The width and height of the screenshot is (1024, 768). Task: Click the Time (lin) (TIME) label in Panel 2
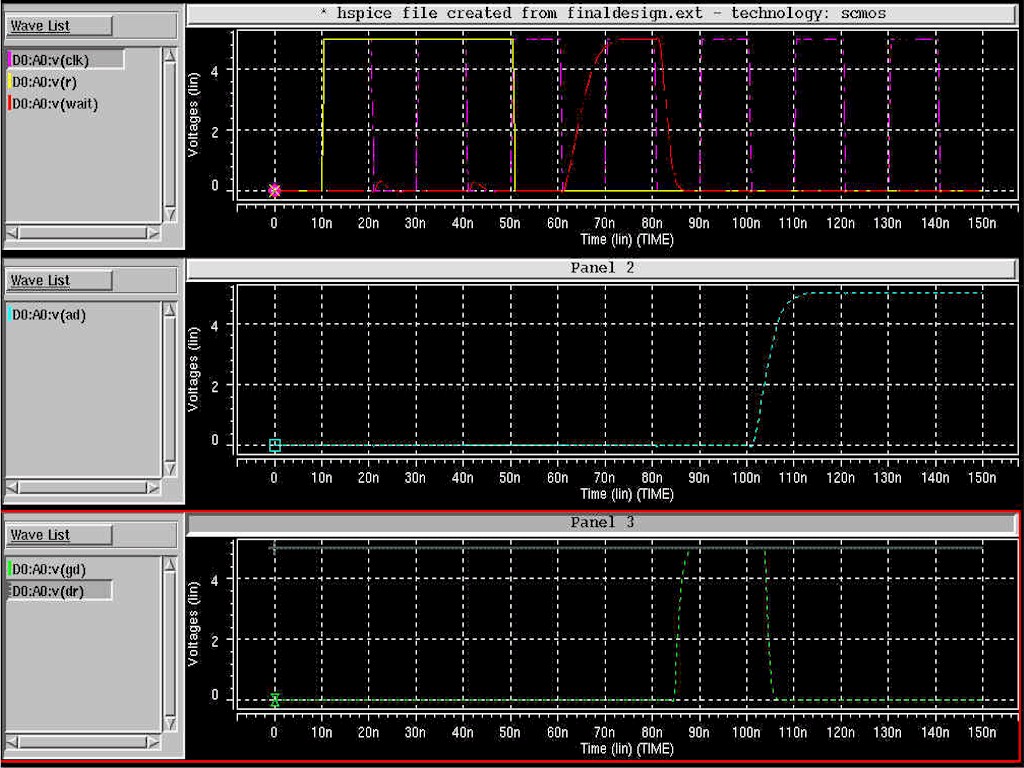click(627, 494)
